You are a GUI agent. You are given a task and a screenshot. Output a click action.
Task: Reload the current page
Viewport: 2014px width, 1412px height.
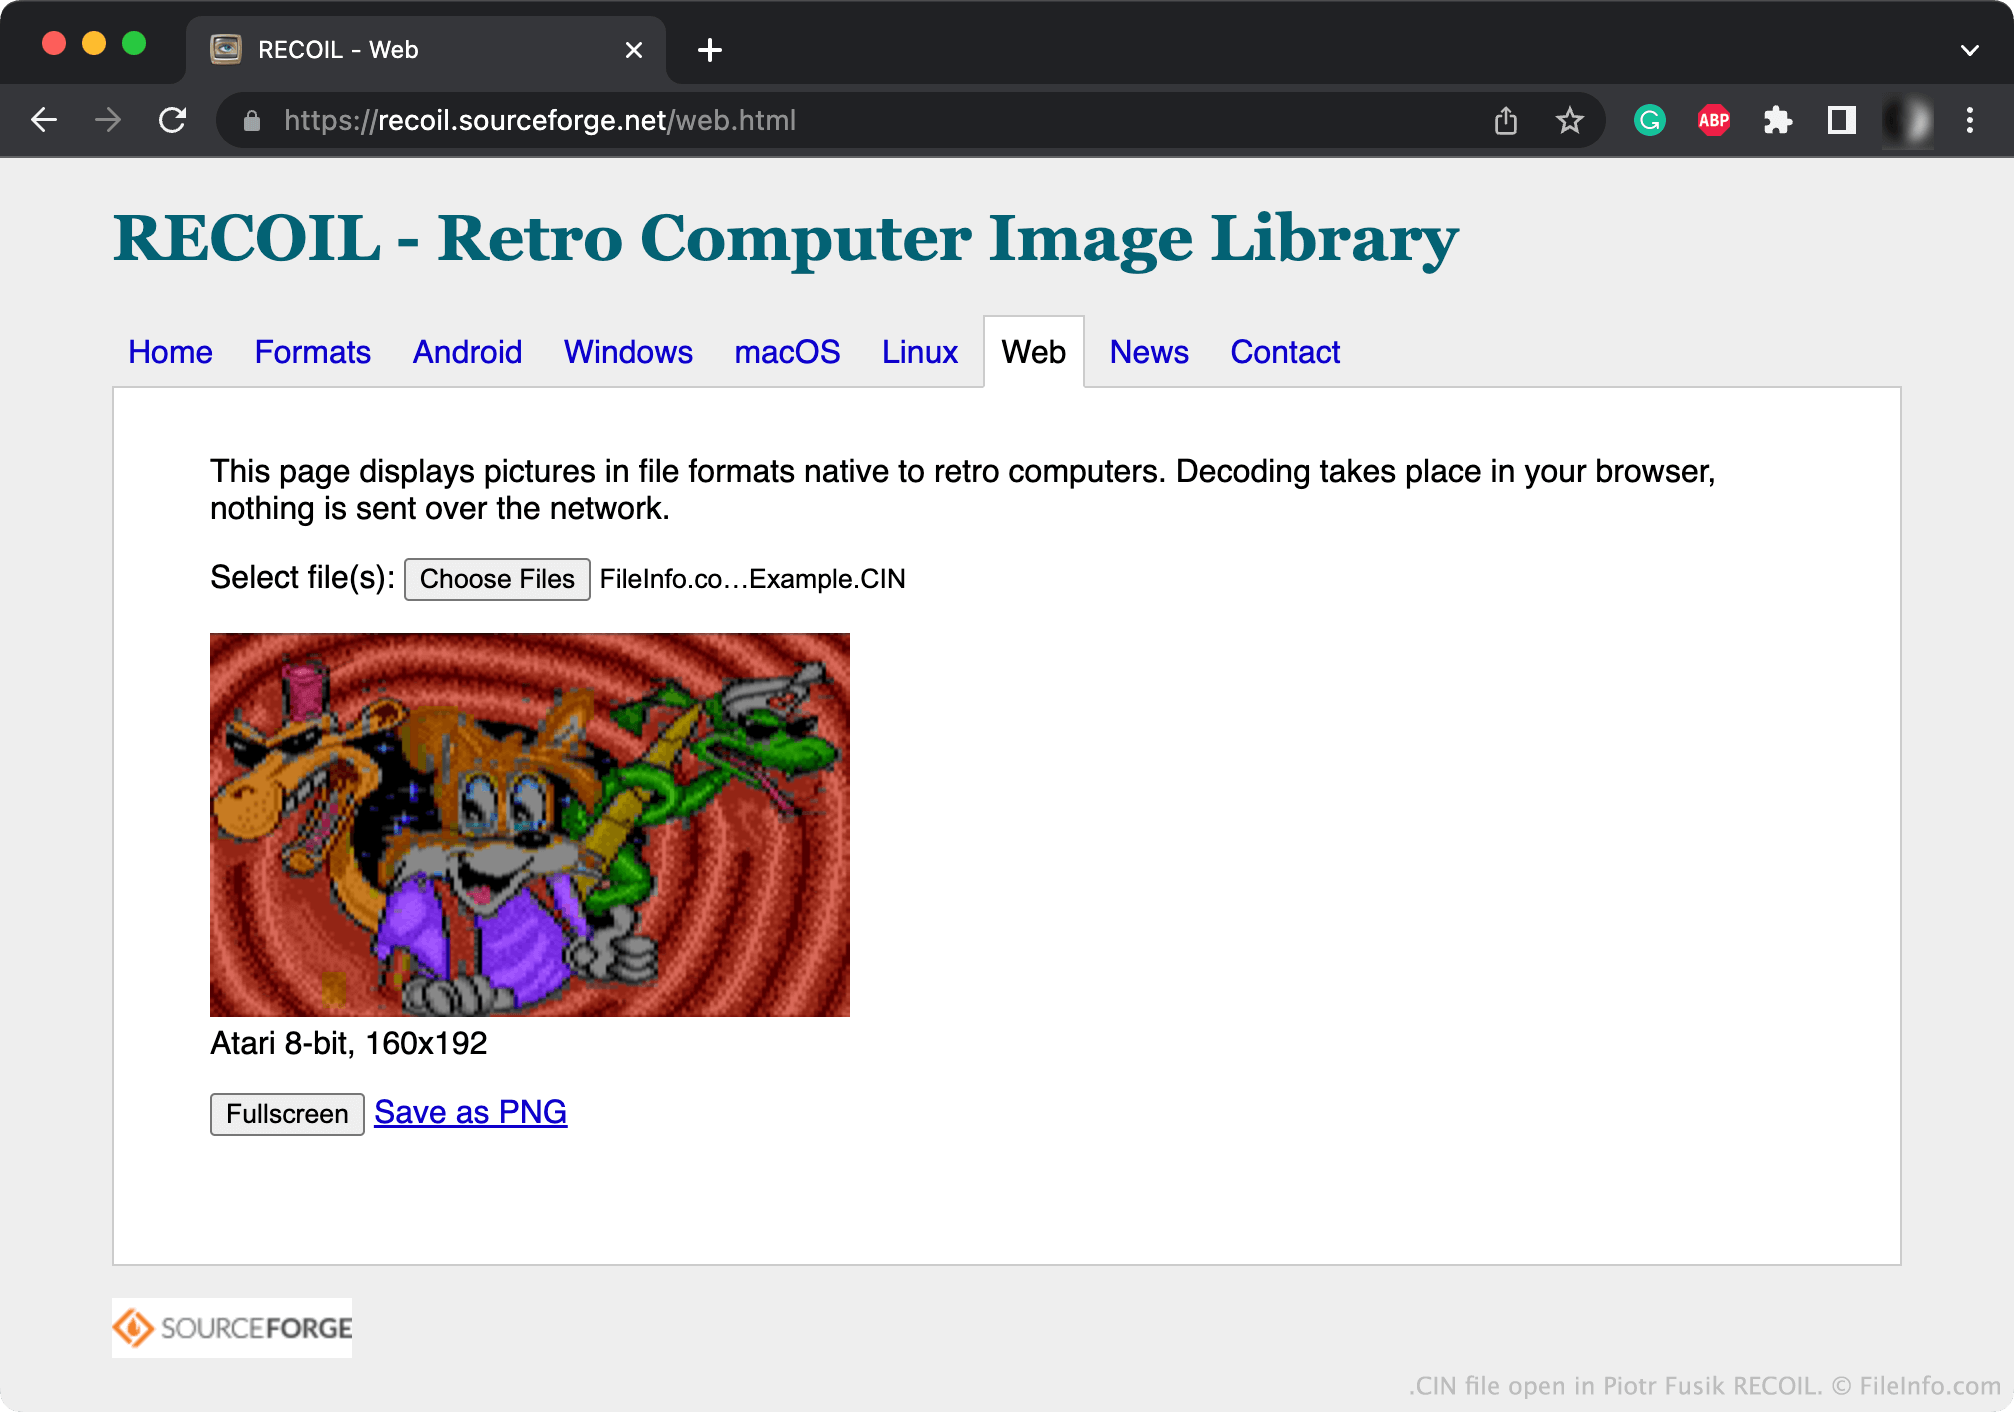(172, 121)
